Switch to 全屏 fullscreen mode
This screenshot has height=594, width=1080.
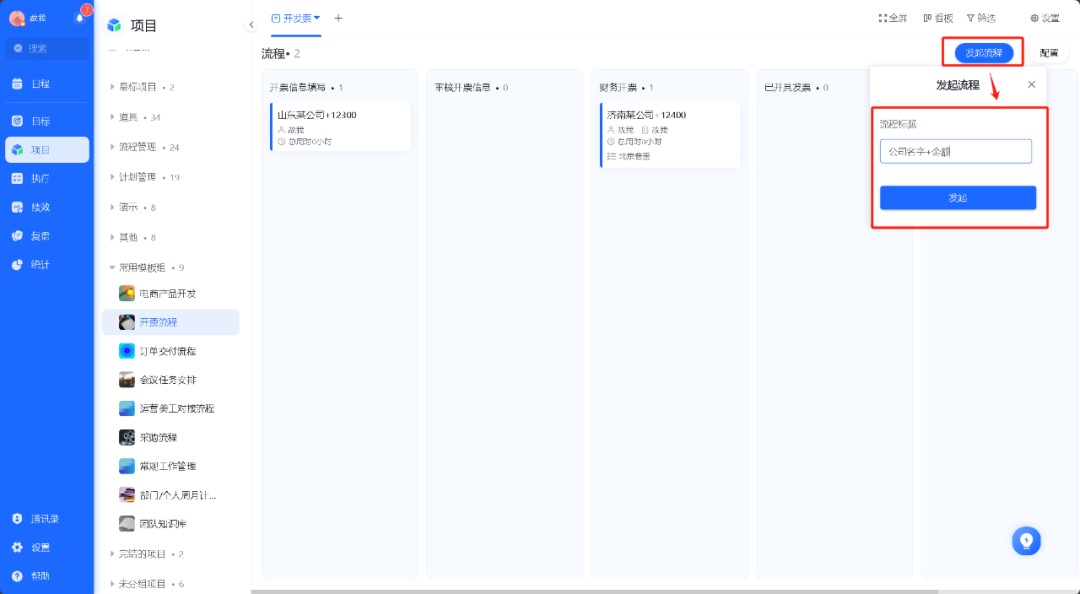893,18
